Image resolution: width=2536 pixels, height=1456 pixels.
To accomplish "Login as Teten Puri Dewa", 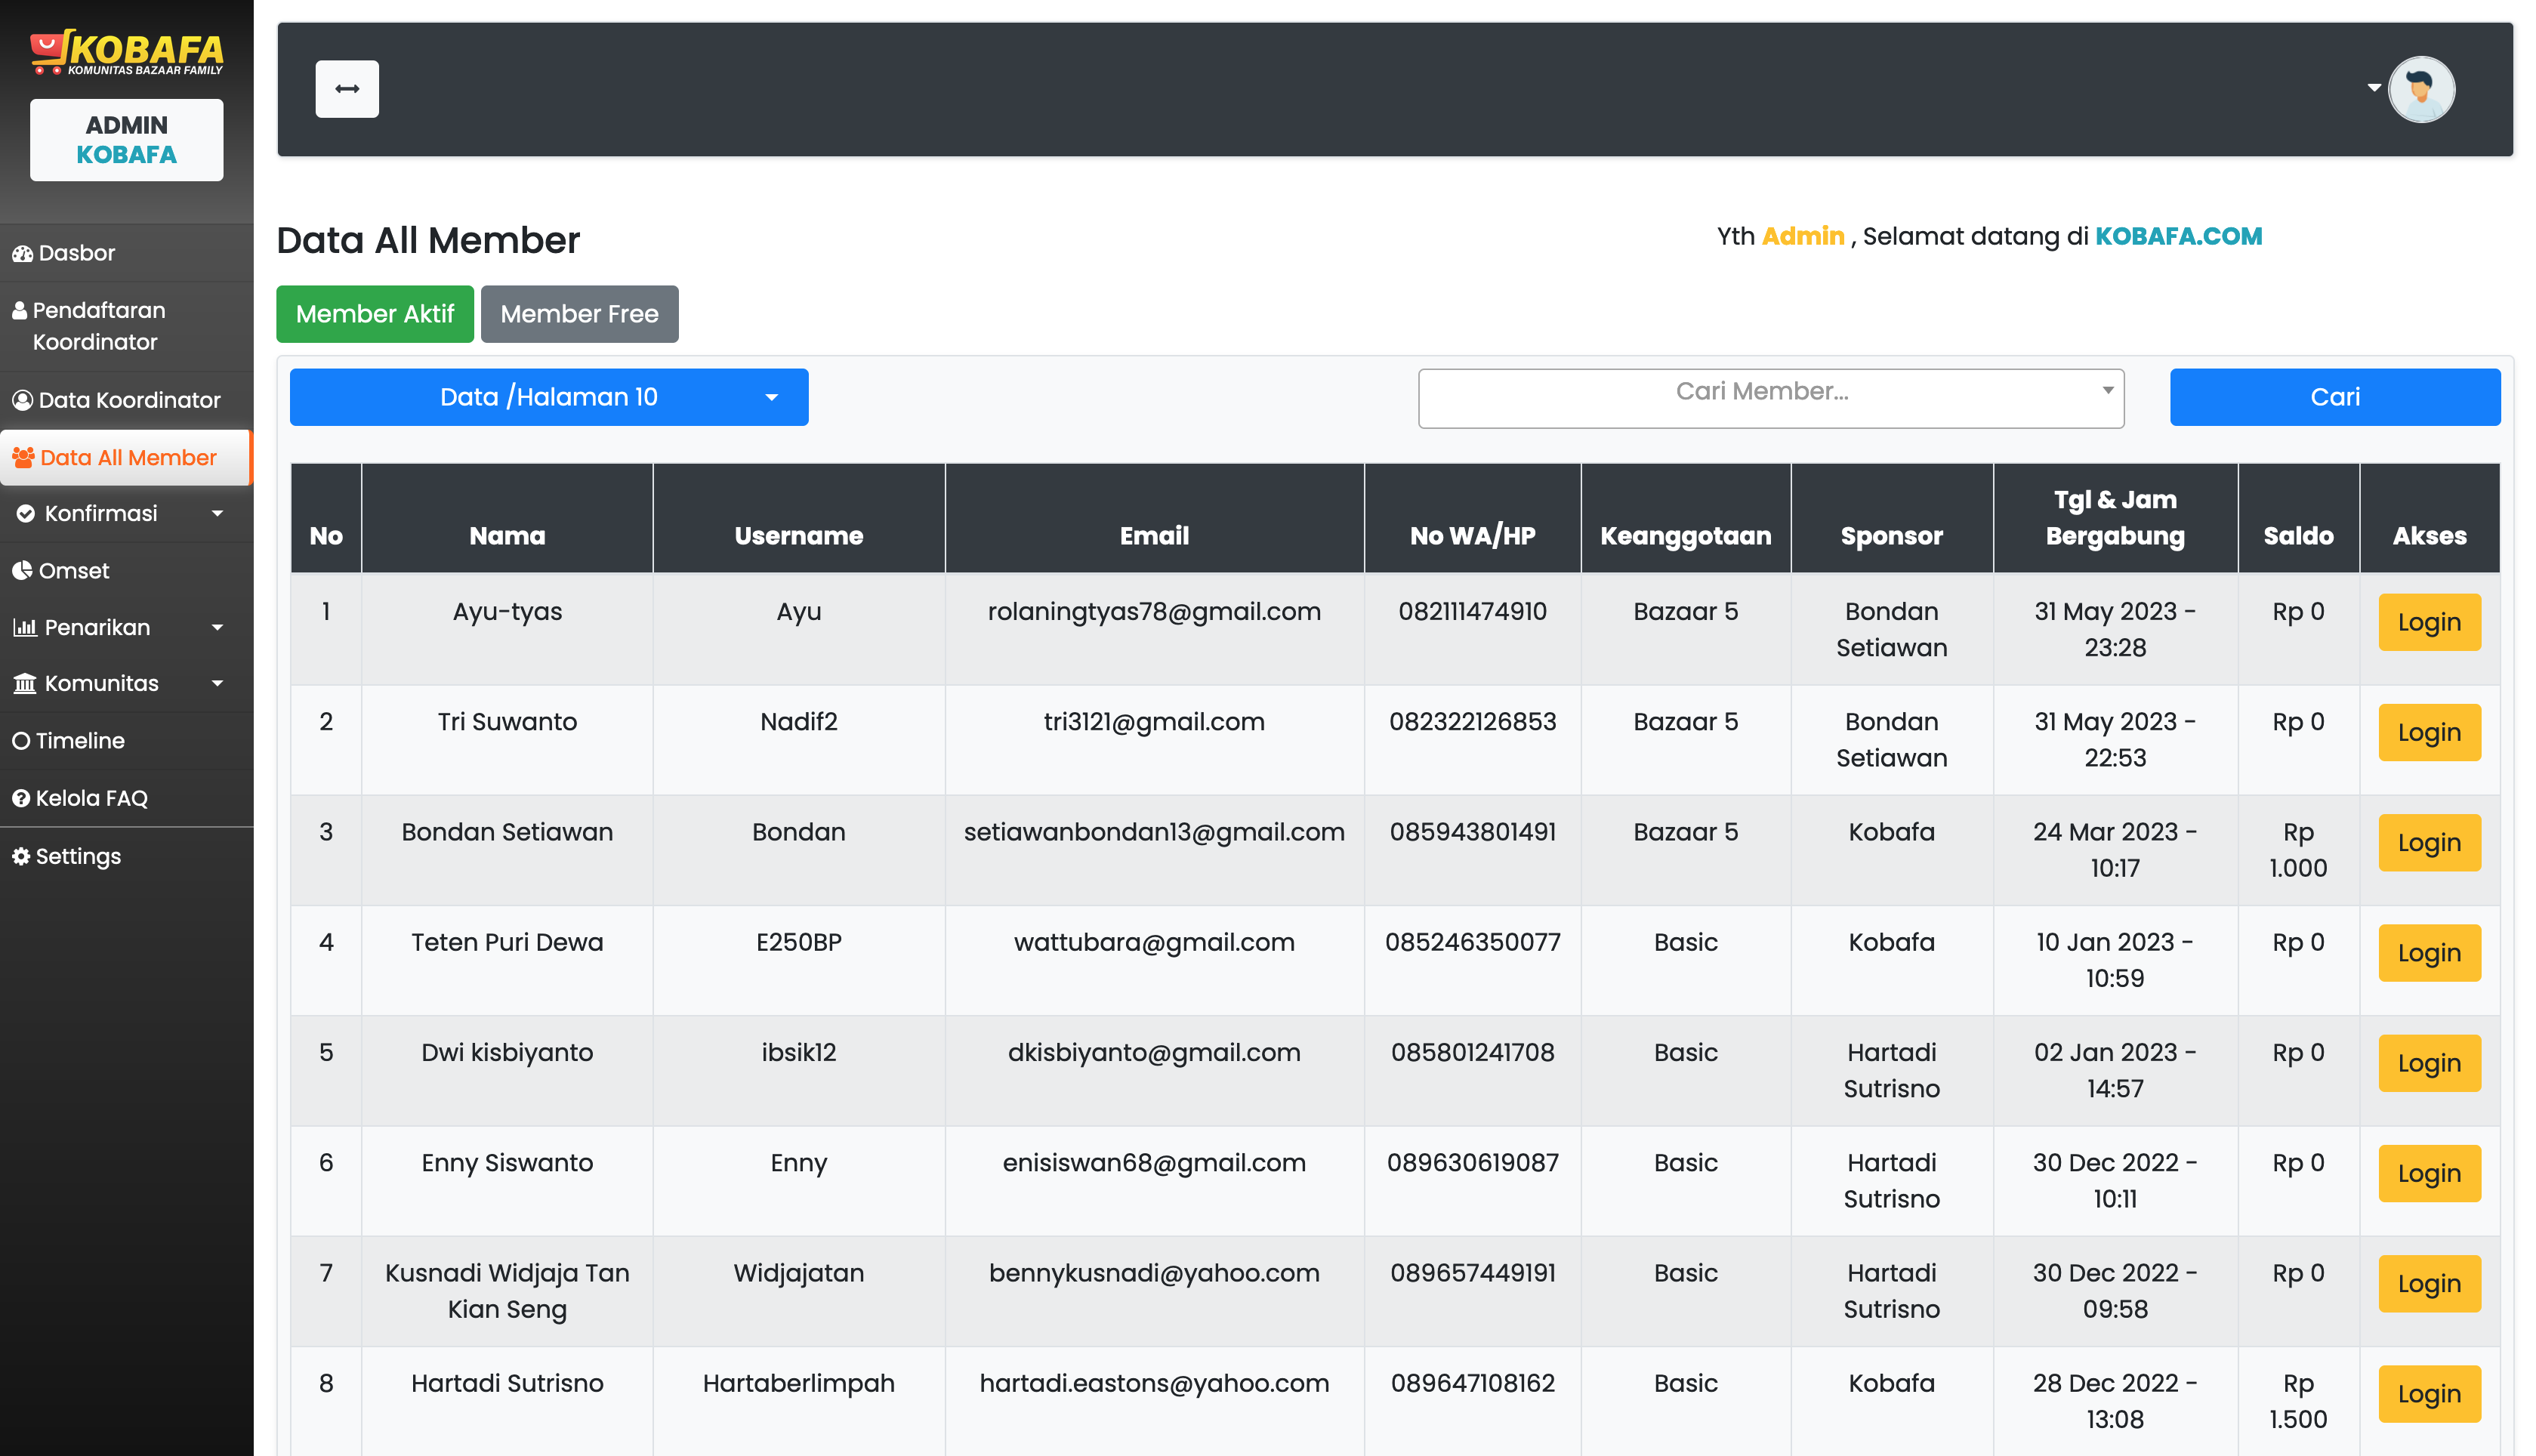I will coord(2429,953).
